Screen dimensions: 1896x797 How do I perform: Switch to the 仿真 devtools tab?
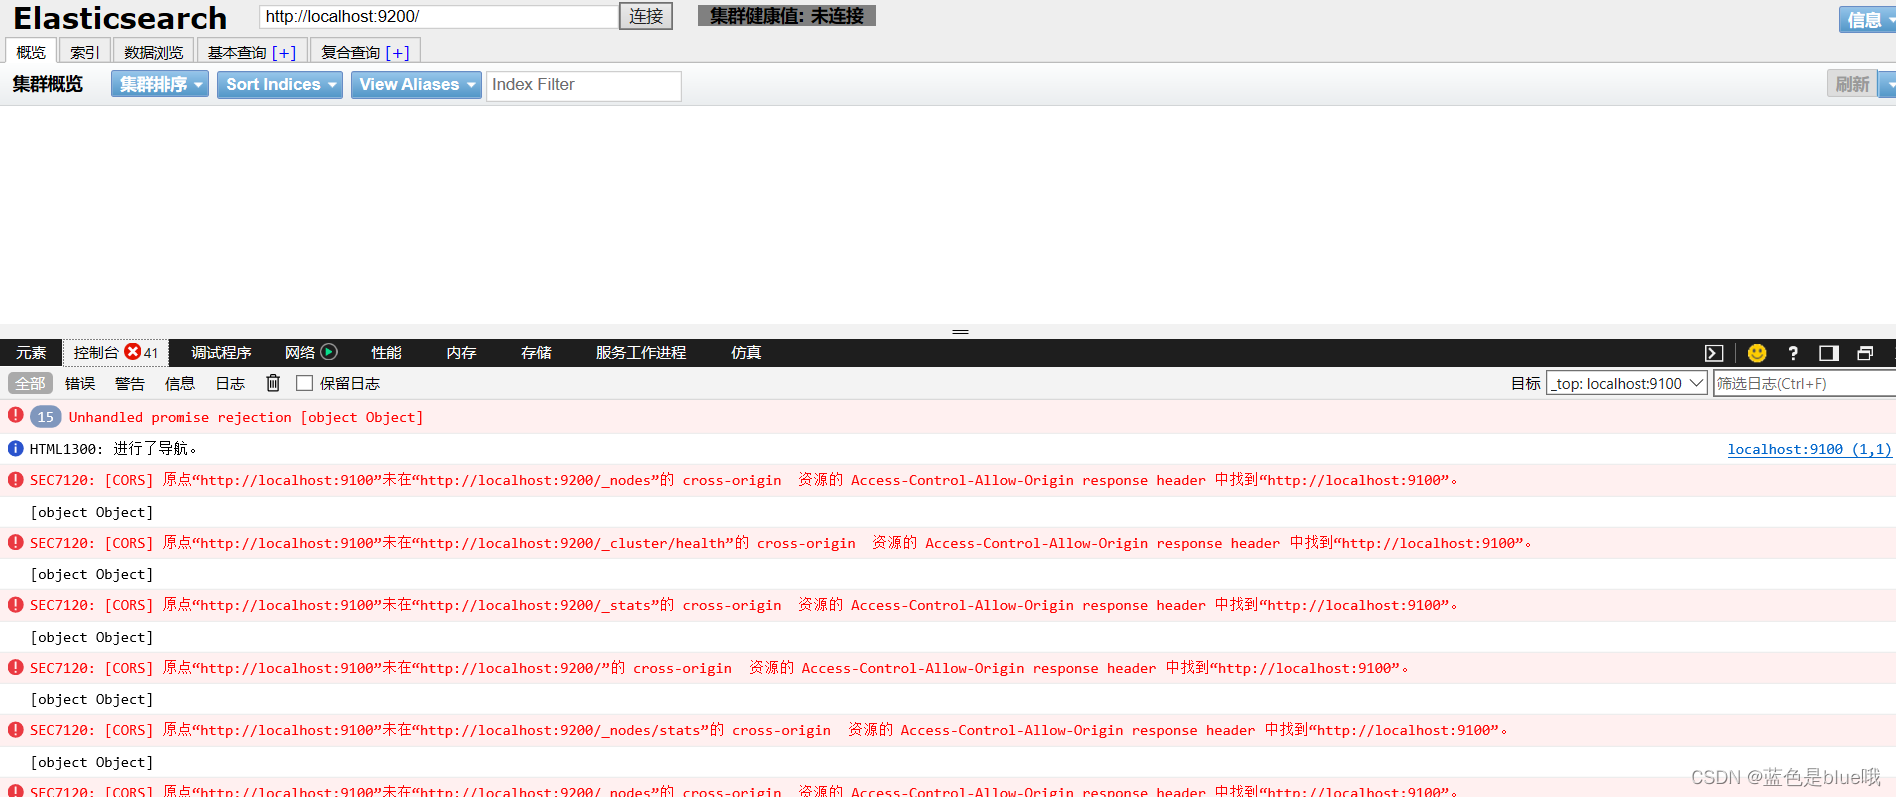coord(746,352)
